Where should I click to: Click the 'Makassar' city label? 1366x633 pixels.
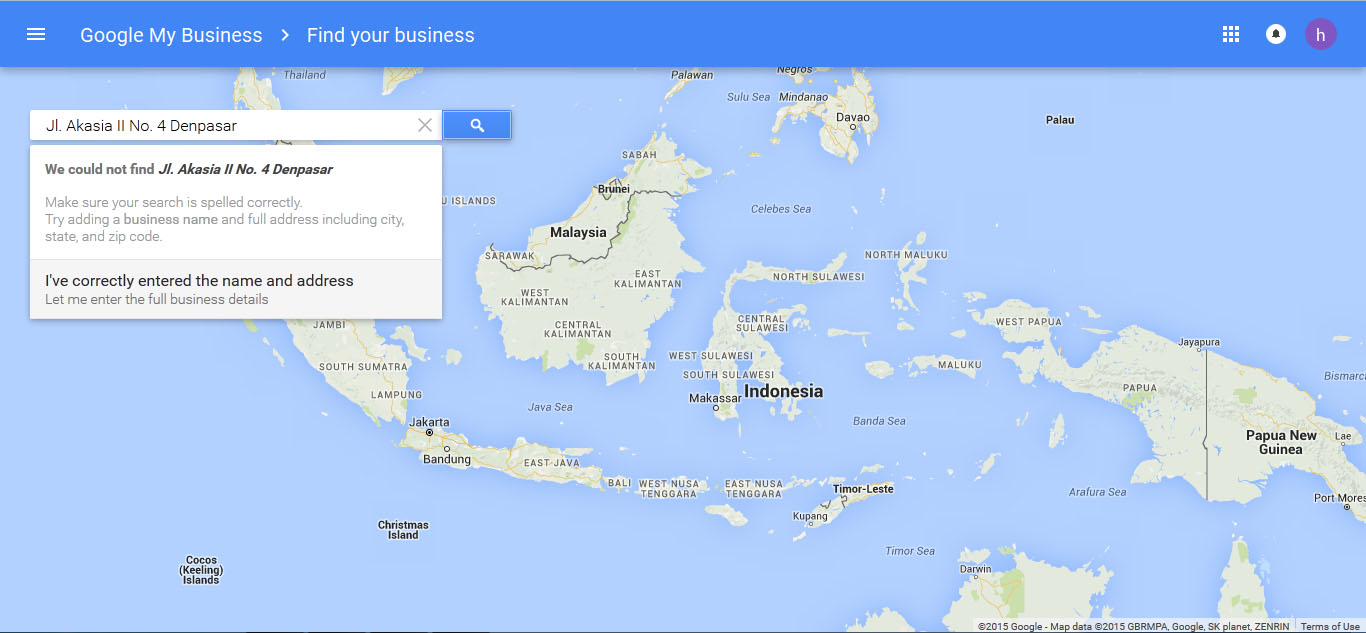(x=715, y=398)
